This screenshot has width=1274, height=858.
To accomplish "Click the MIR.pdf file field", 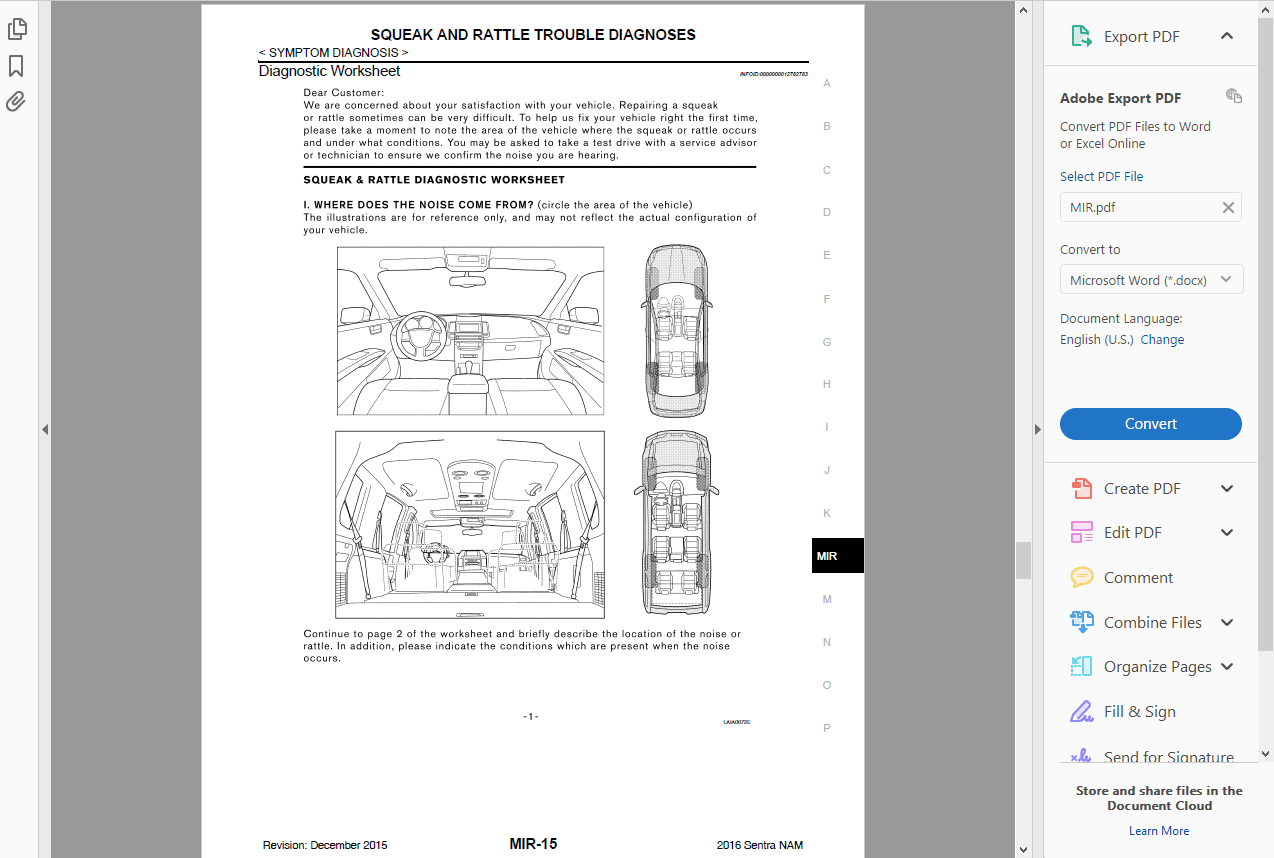I will coord(1150,207).
